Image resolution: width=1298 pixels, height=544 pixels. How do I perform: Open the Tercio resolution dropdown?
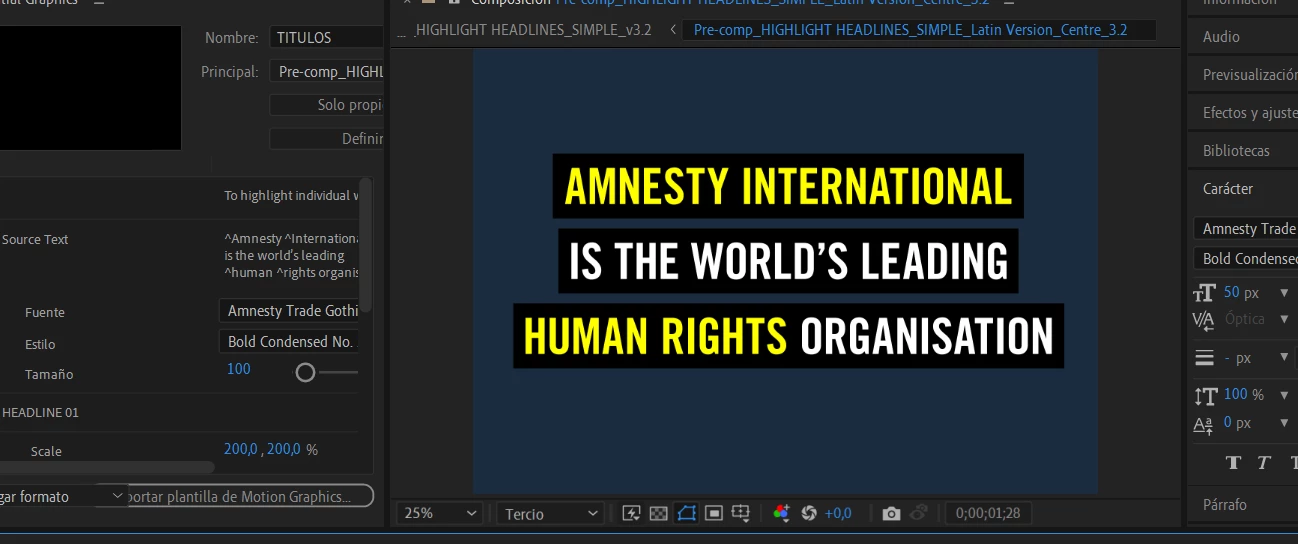point(549,513)
